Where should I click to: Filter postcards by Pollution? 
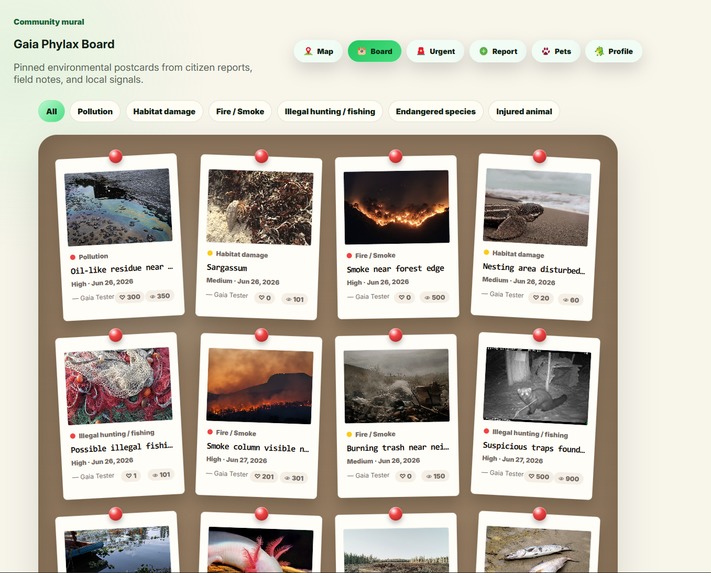click(x=95, y=112)
